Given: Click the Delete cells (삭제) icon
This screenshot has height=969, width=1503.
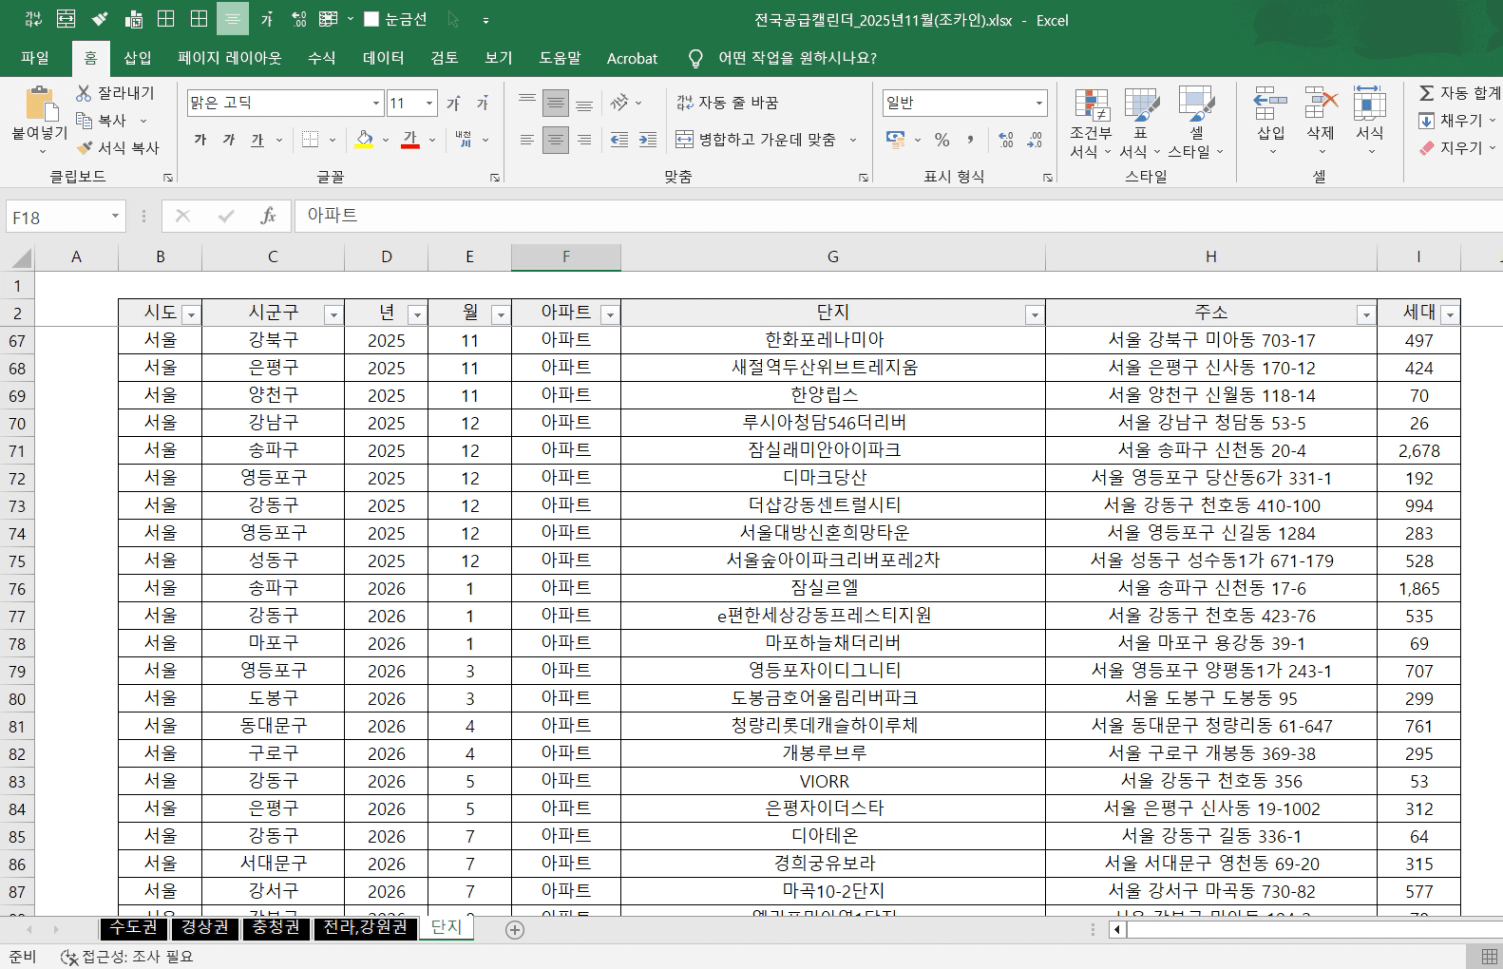Looking at the screenshot, I should click(x=1320, y=110).
